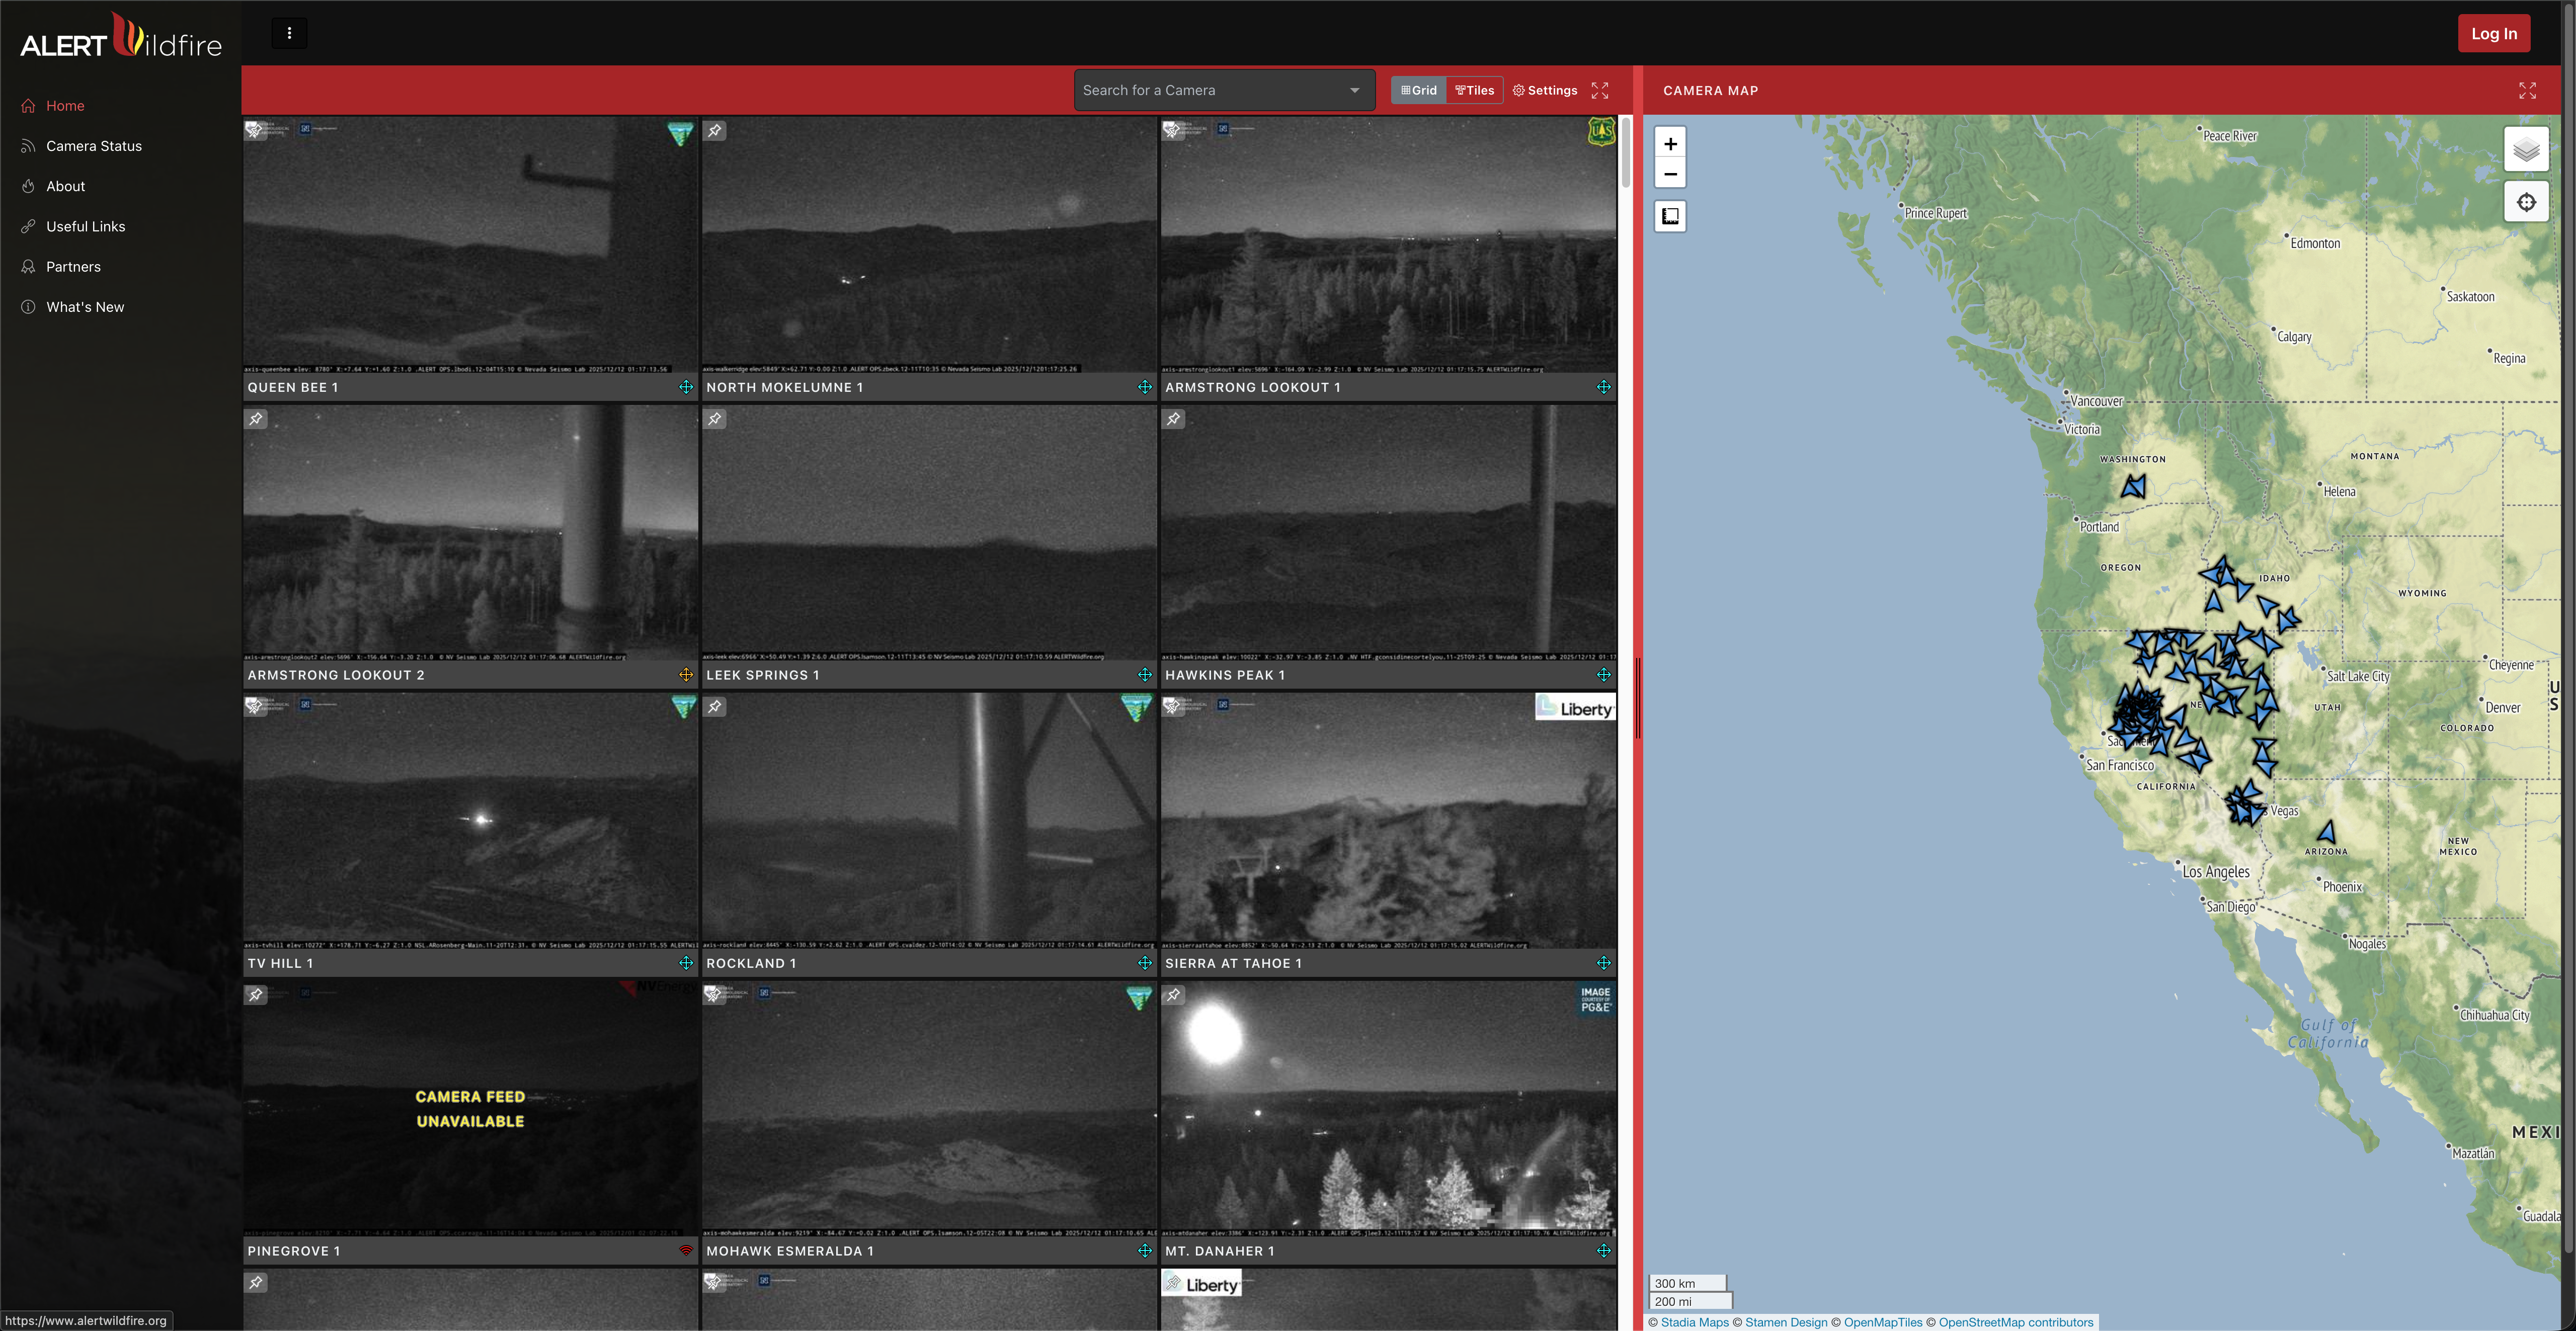Viewport: 2576px width, 1331px height.
Task: Click the PTZ crosshair icon on Queen Bee 1
Action: [686, 387]
